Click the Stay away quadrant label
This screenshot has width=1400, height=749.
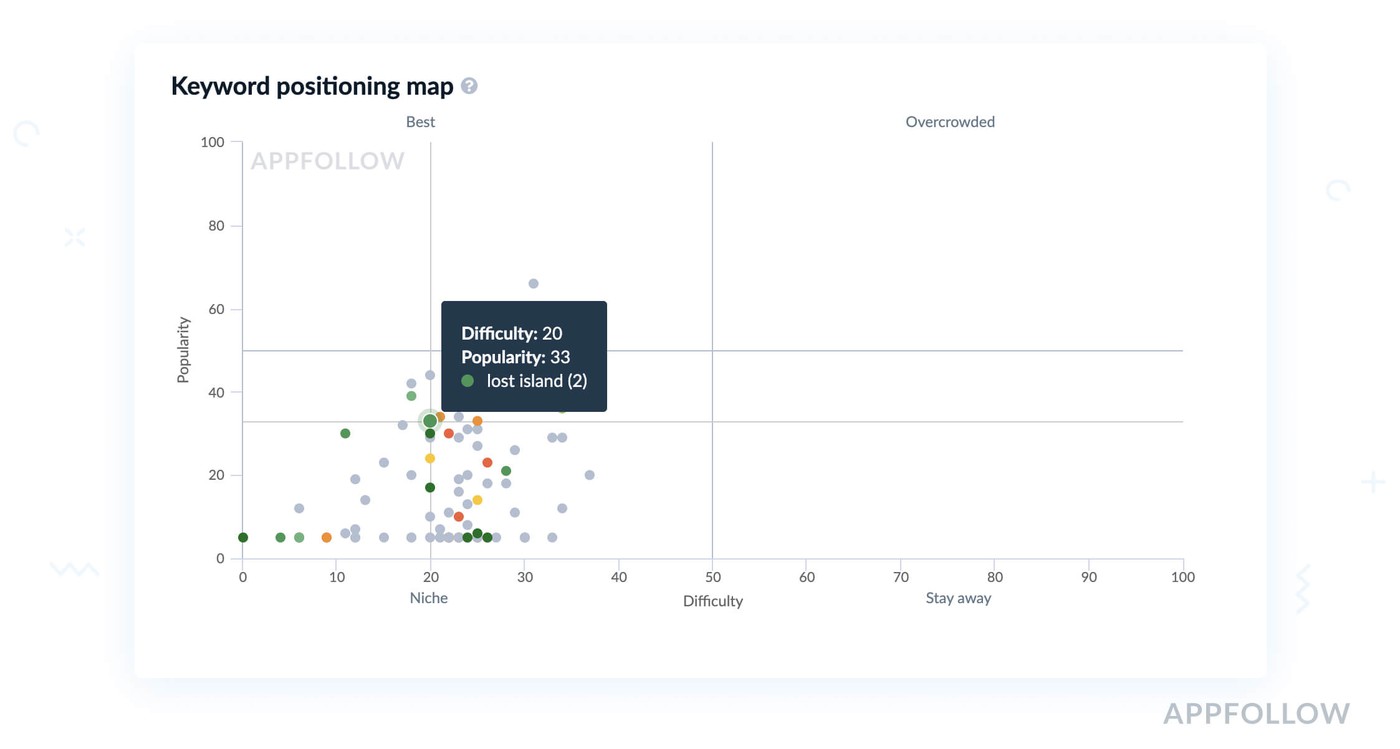point(958,598)
